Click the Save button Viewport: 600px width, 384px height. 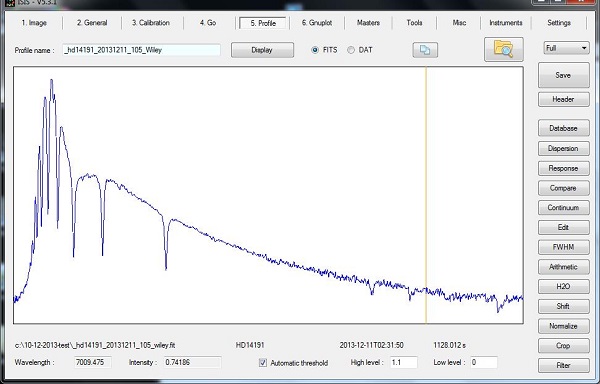(x=563, y=75)
